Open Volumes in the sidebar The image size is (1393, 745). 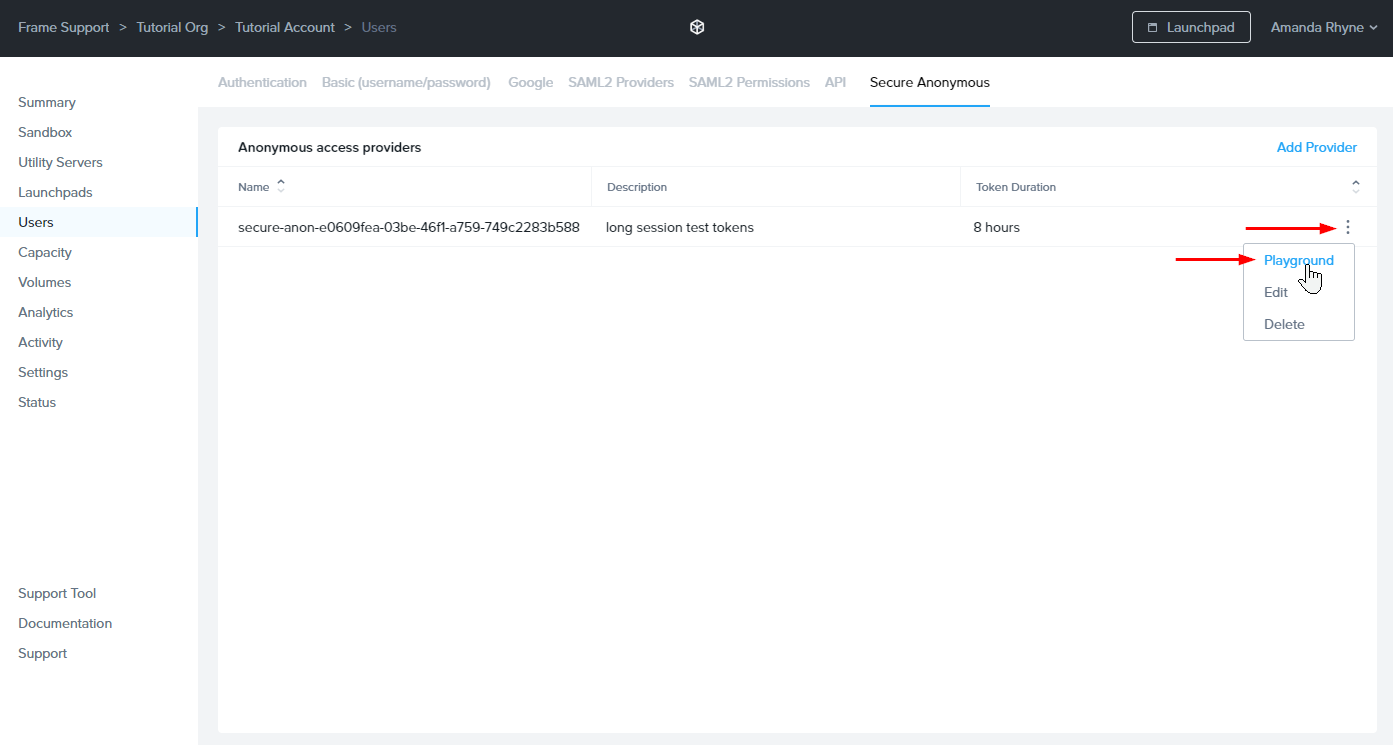click(44, 282)
